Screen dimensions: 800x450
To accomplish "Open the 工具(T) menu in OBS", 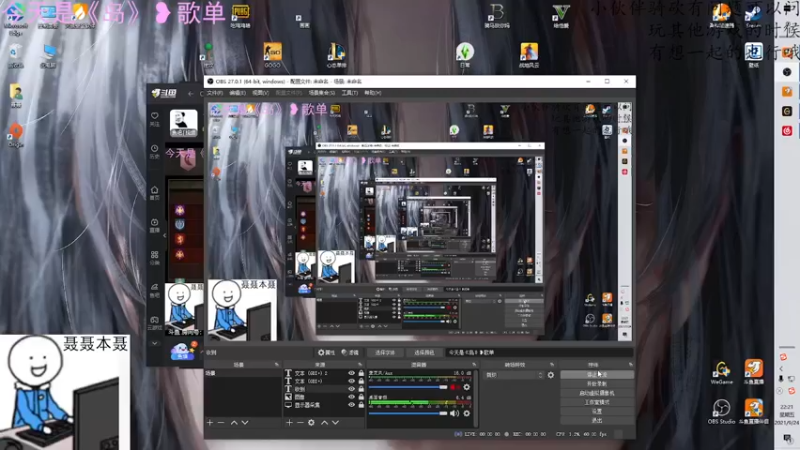I will [349, 93].
